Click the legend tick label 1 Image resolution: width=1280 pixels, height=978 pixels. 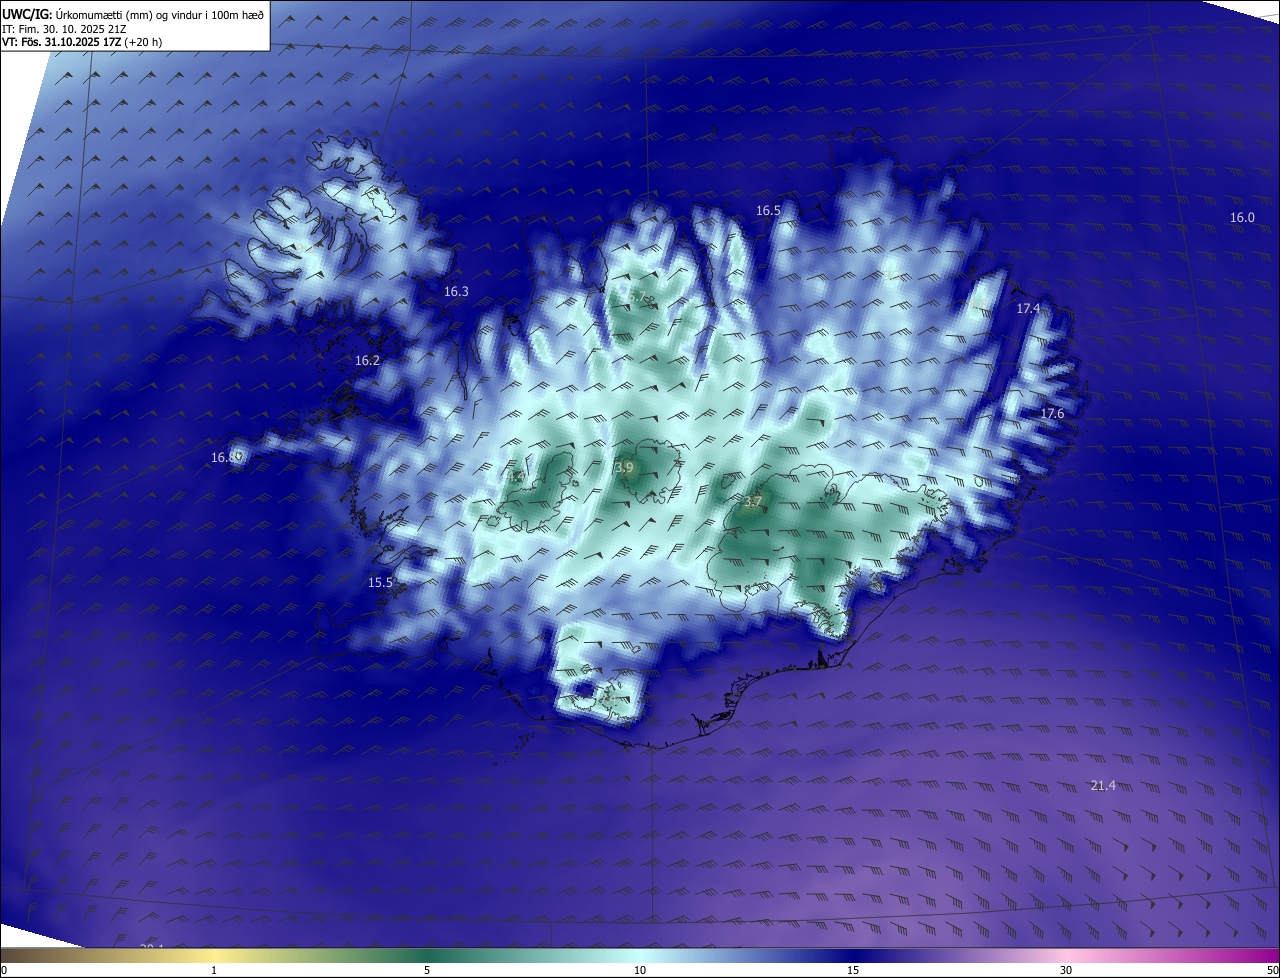(x=214, y=970)
